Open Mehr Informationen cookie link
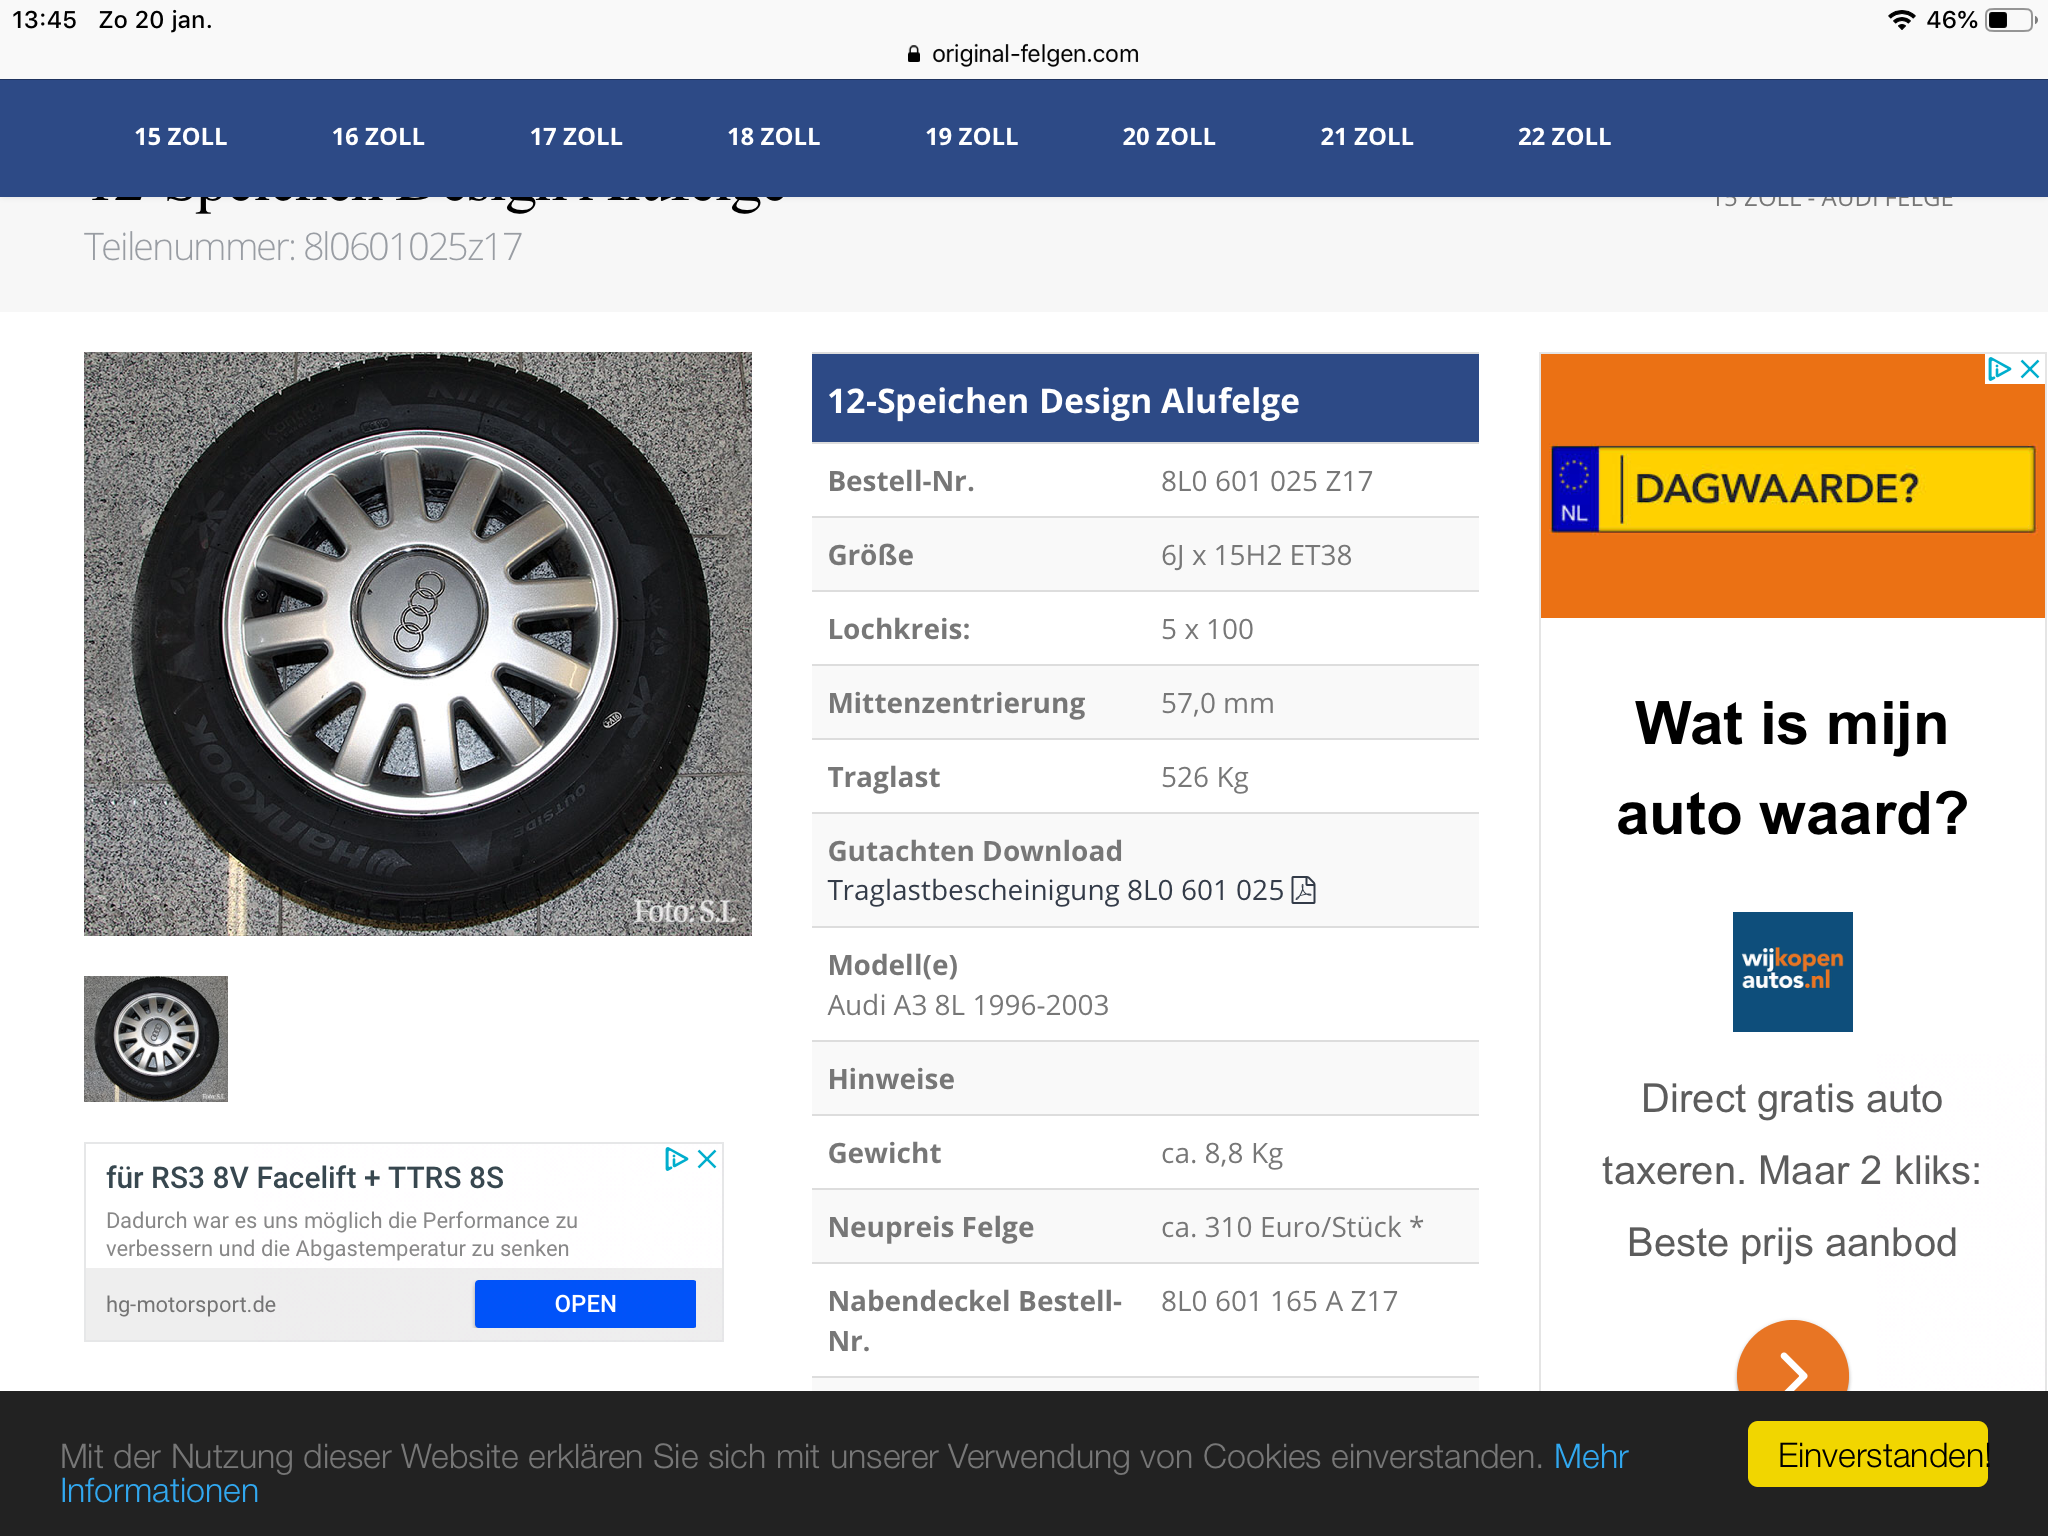The image size is (2048, 1536). 844,1473
